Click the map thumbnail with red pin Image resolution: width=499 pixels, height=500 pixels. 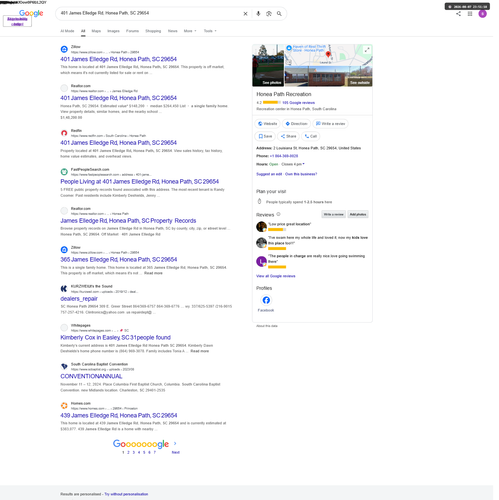(x=328, y=55)
